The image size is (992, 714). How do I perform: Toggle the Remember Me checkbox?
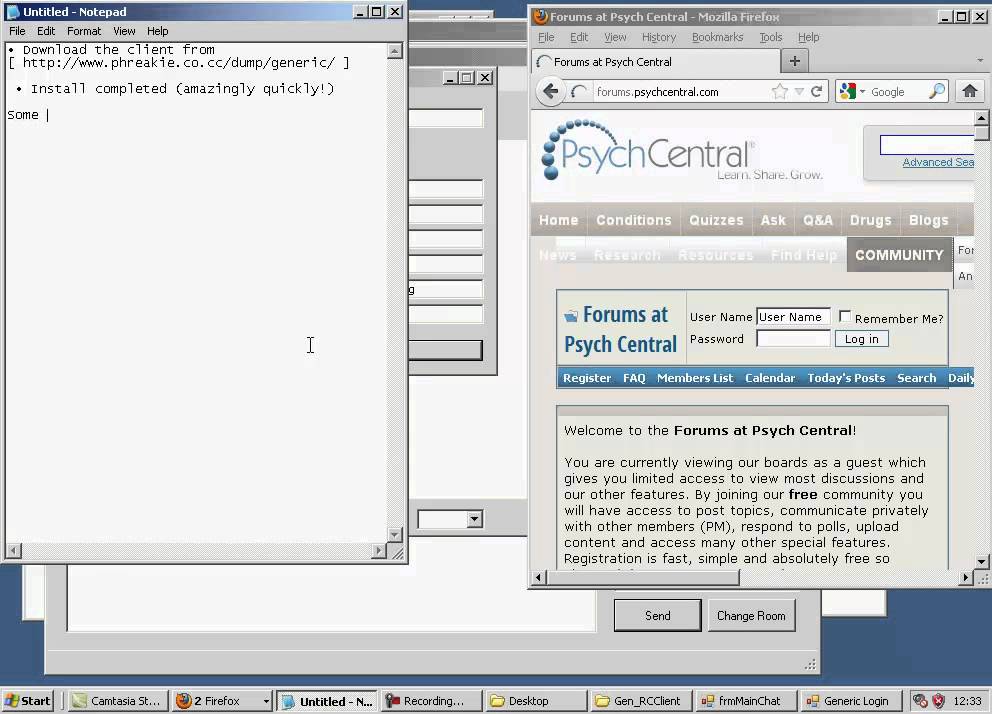845,316
